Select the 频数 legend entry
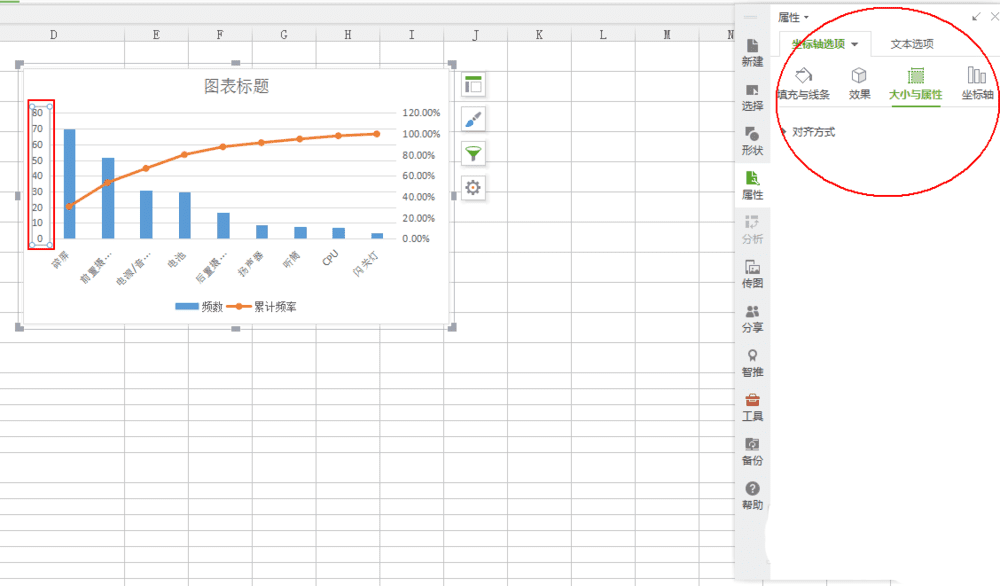This screenshot has width=1000, height=586. click(199, 307)
